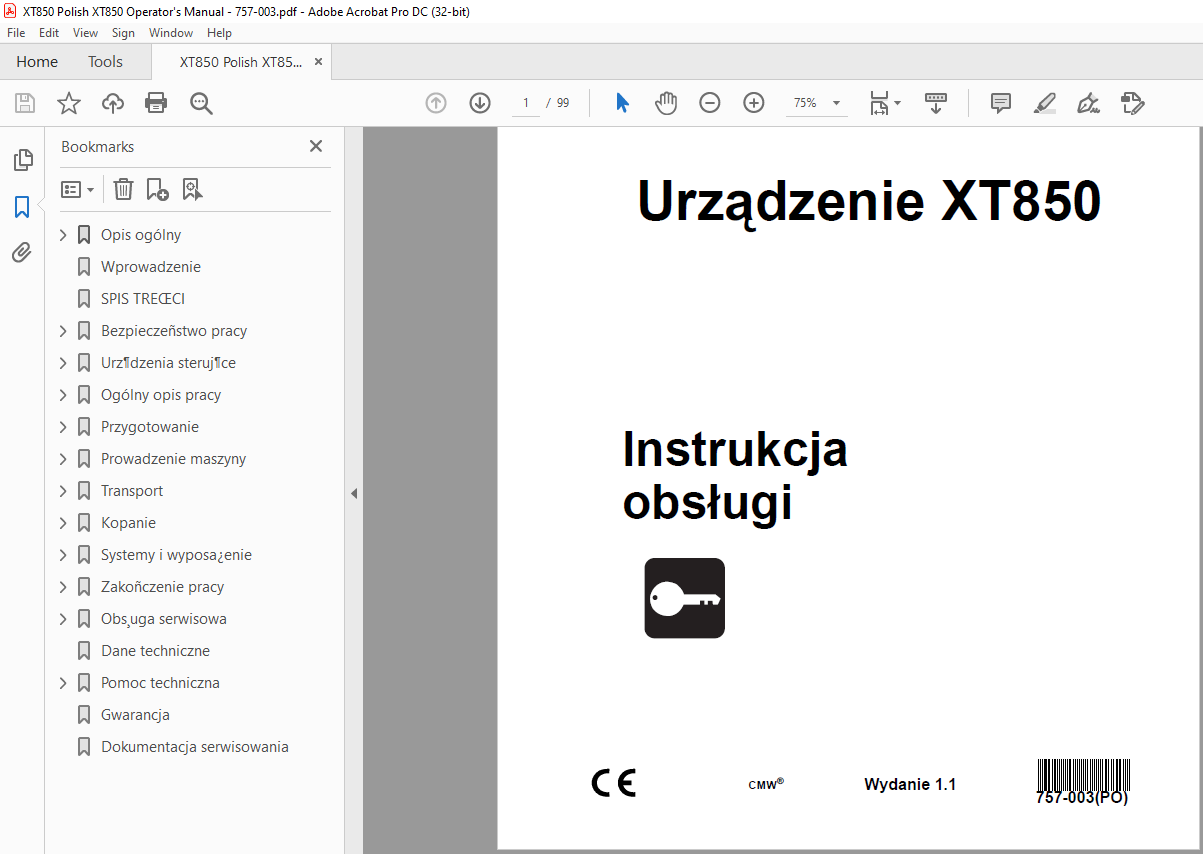Open the Sign menu

click(x=123, y=33)
